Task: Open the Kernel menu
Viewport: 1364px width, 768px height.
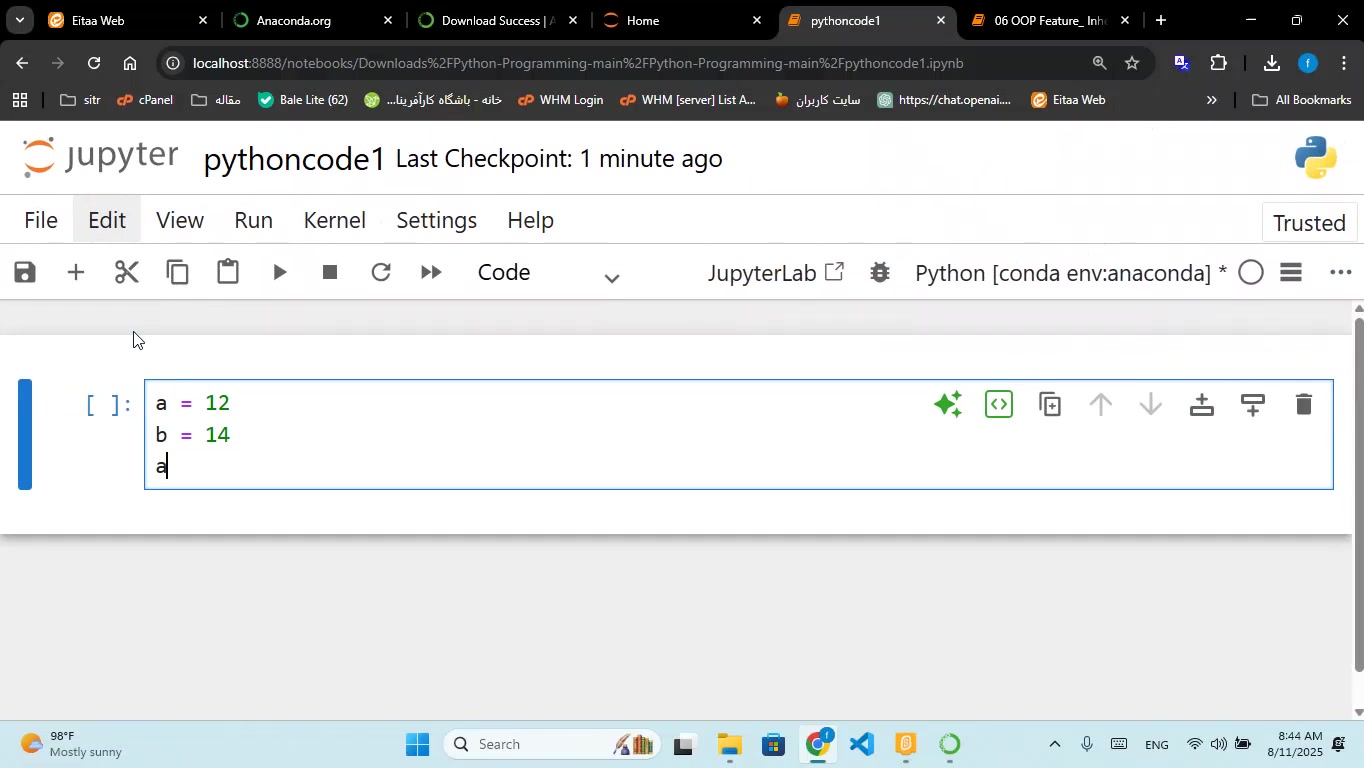Action: 334,220
